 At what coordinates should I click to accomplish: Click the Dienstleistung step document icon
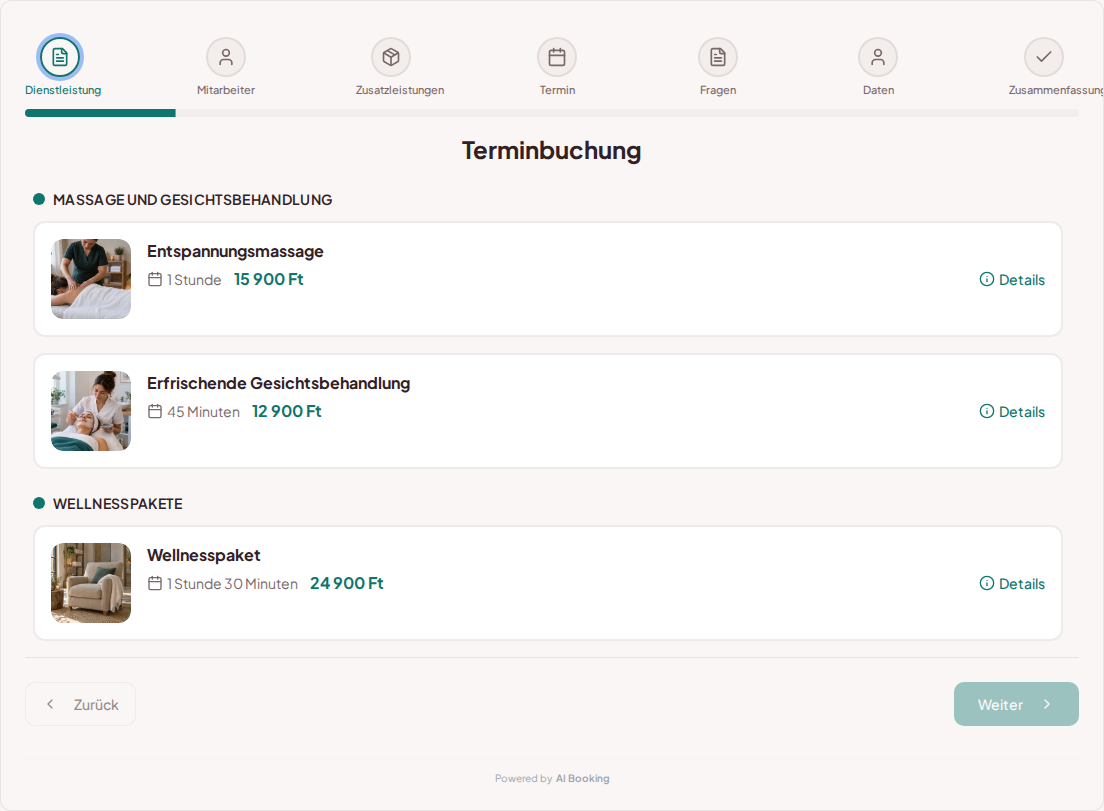60,57
